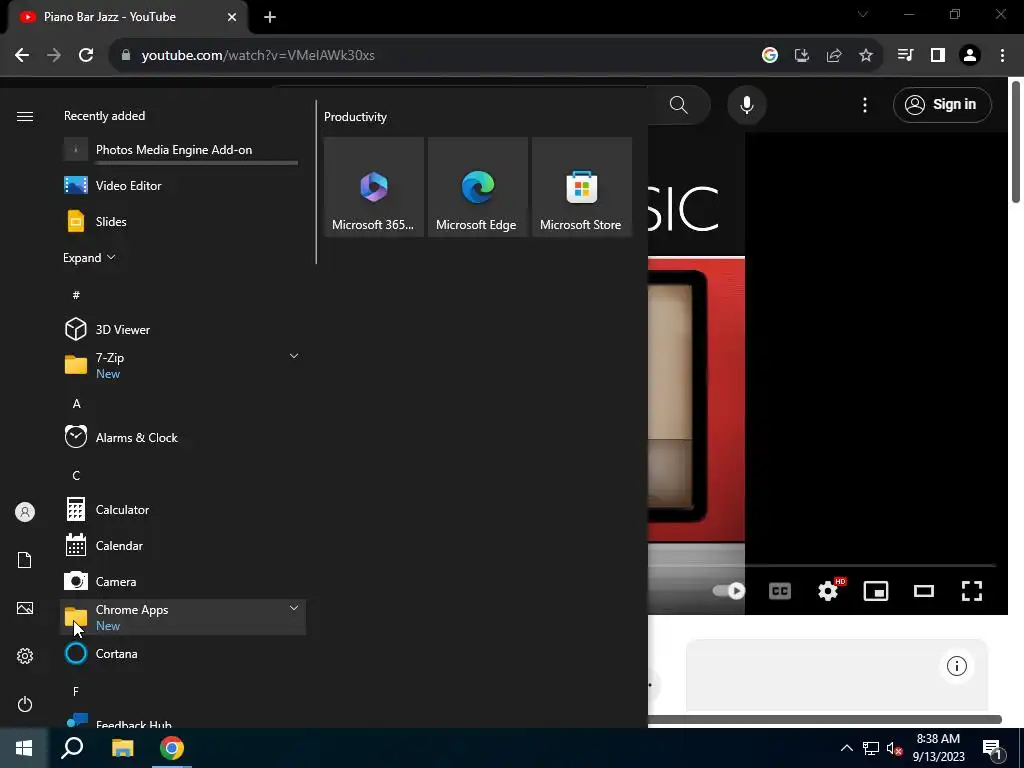This screenshot has height=768, width=1024.
Task: Open Calendar app
Action: pos(183,545)
